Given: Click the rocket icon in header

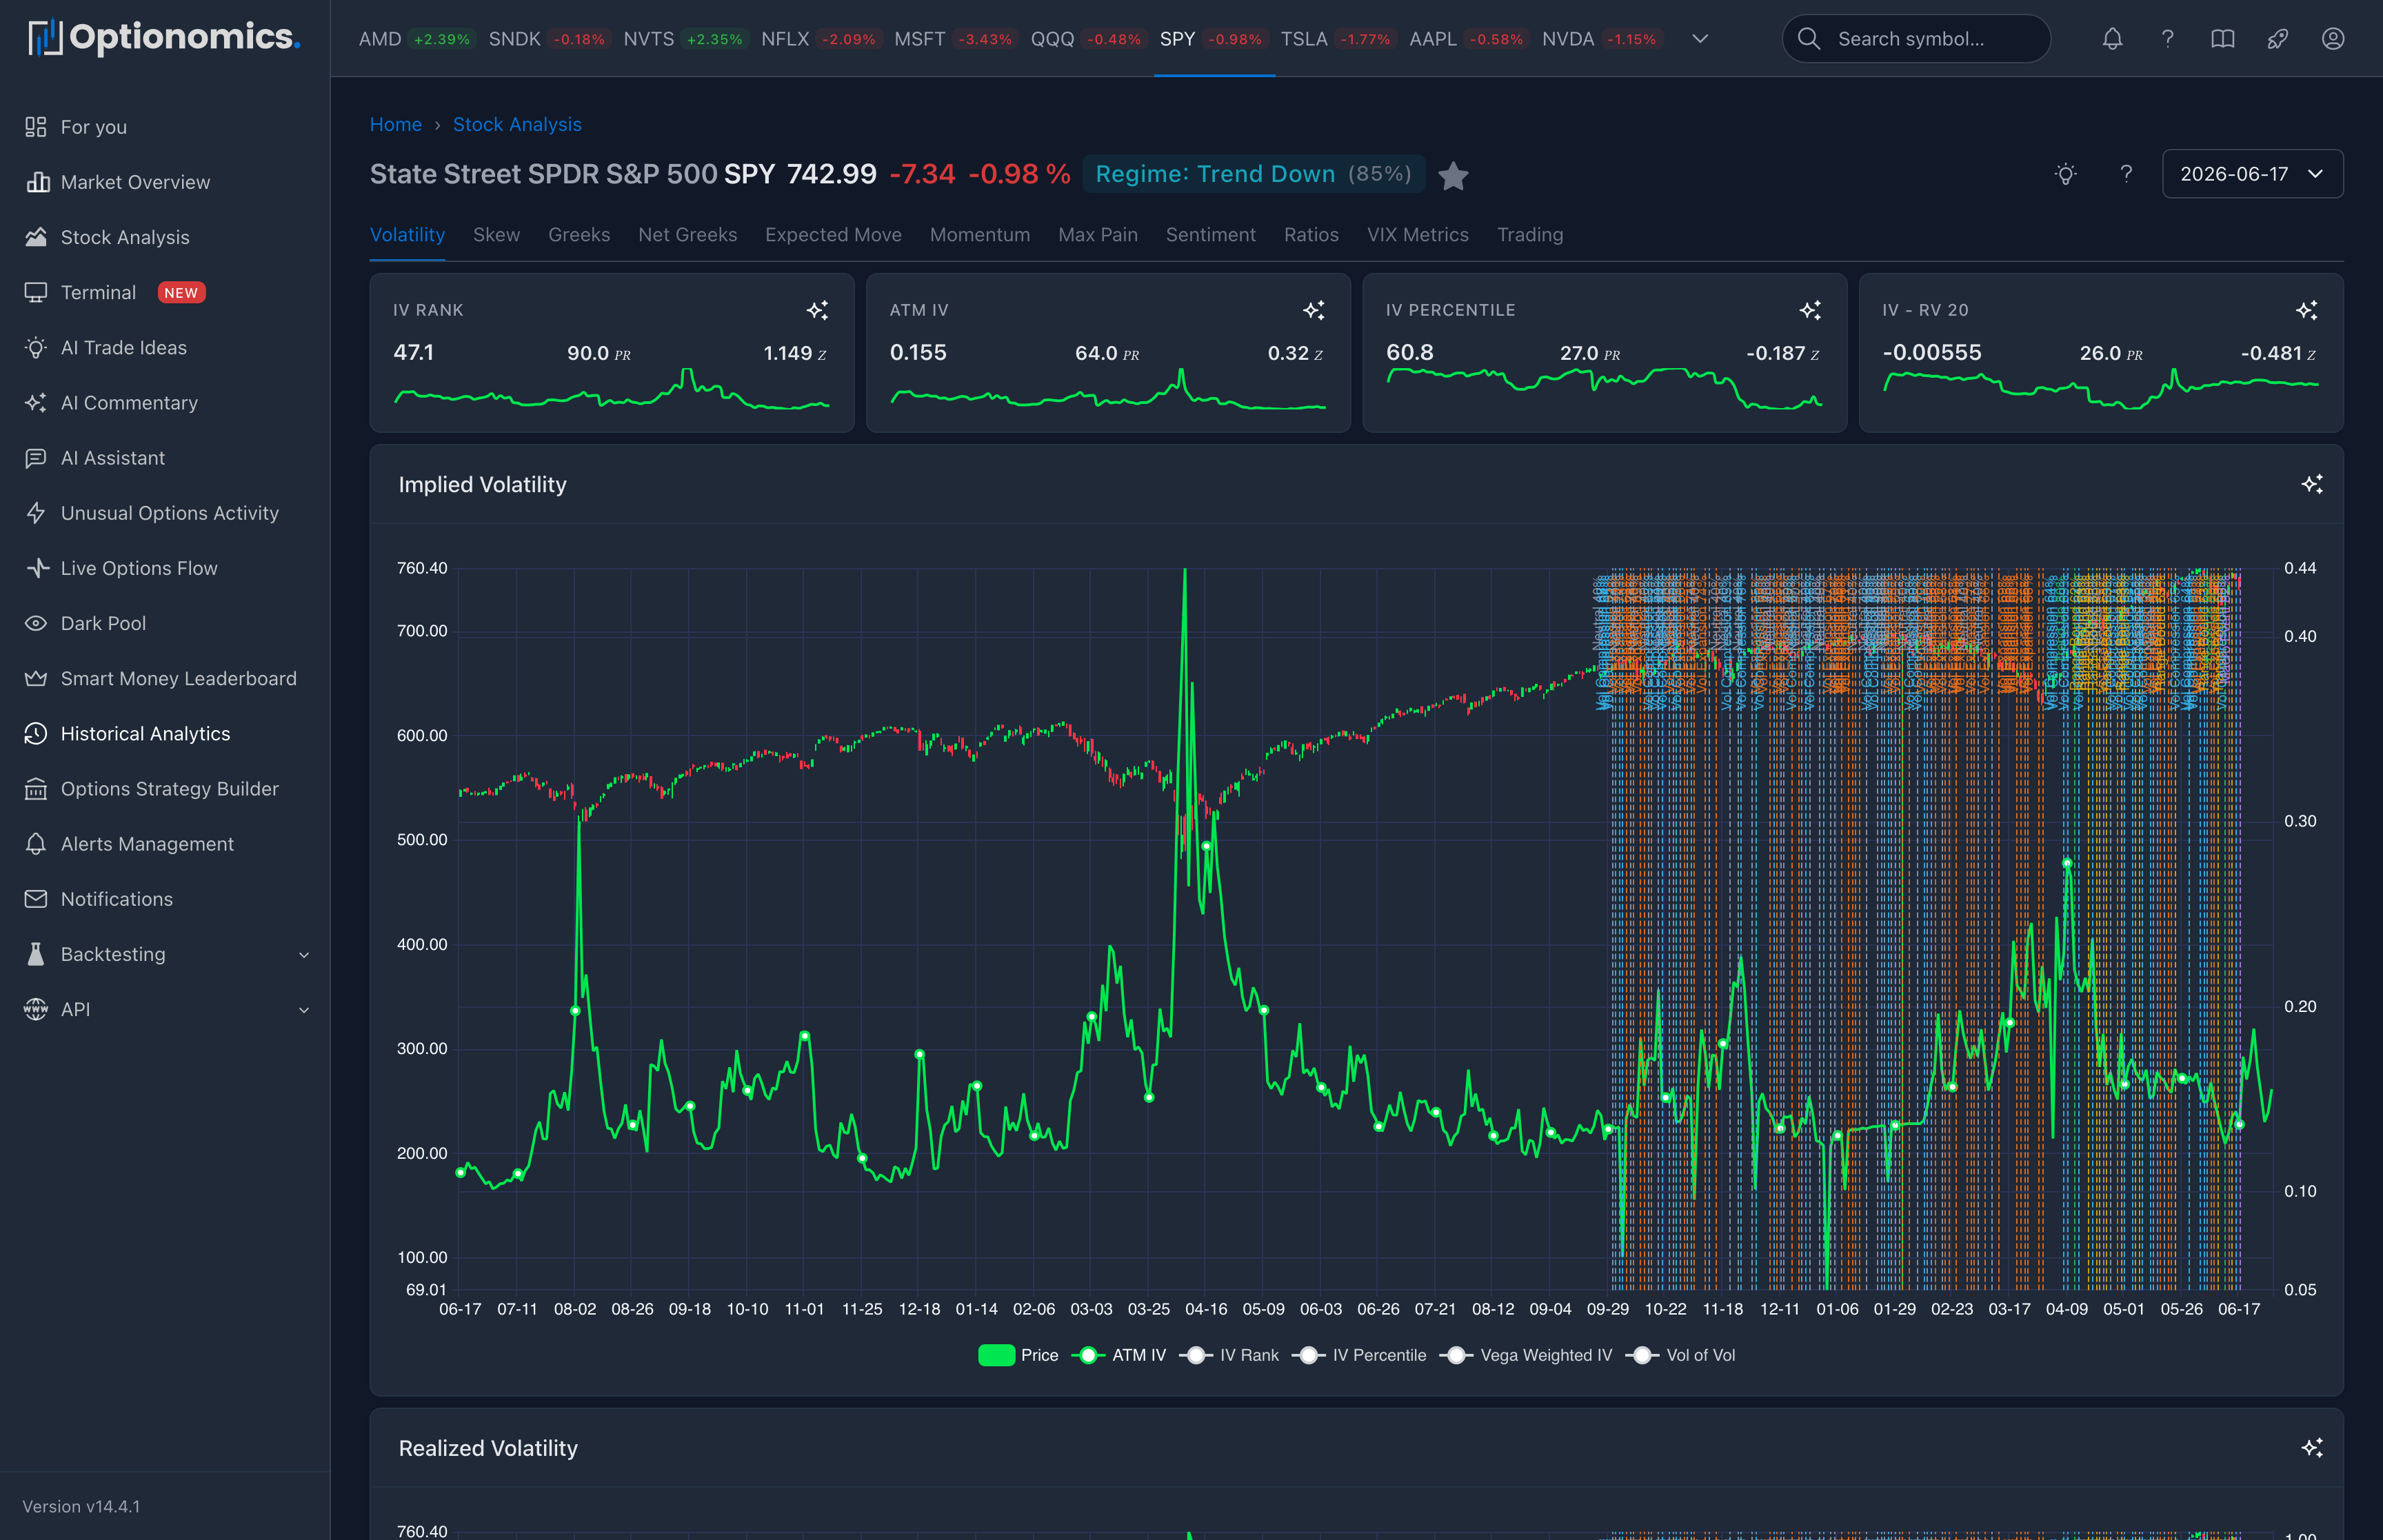Looking at the screenshot, I should pyautogui.click(x=2277, y=39).
